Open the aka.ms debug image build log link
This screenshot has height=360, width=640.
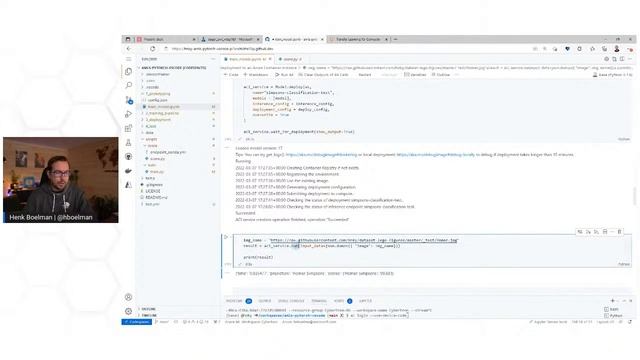(321, 155)
